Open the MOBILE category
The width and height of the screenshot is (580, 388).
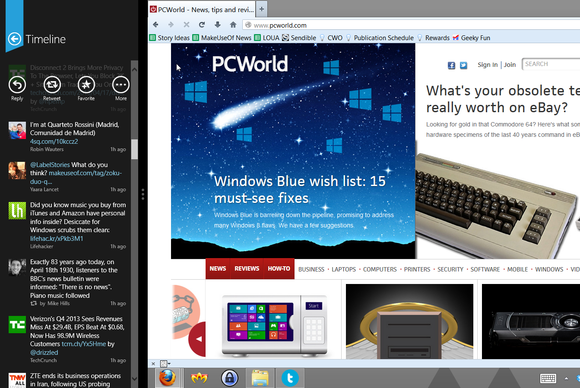pyautogui.click(x=517, y=269)
